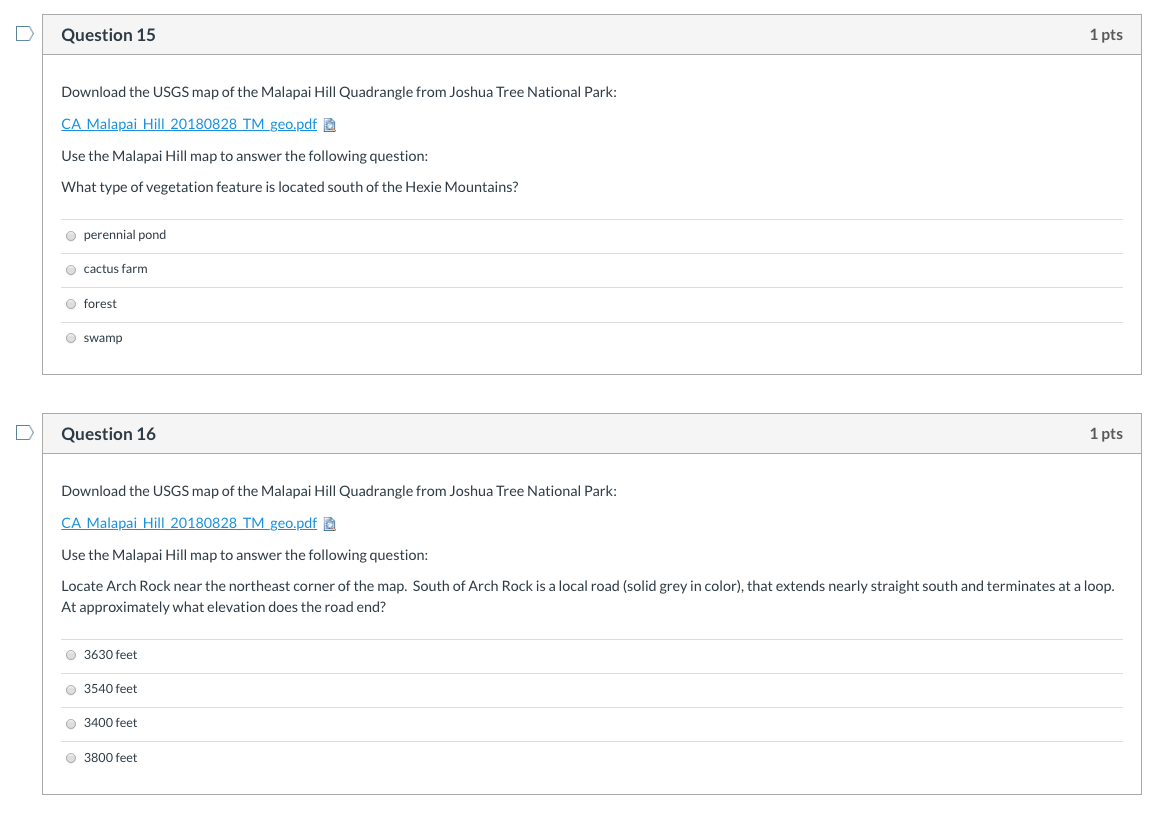Preview the PDF via icon in Question 15

point(329,125)
